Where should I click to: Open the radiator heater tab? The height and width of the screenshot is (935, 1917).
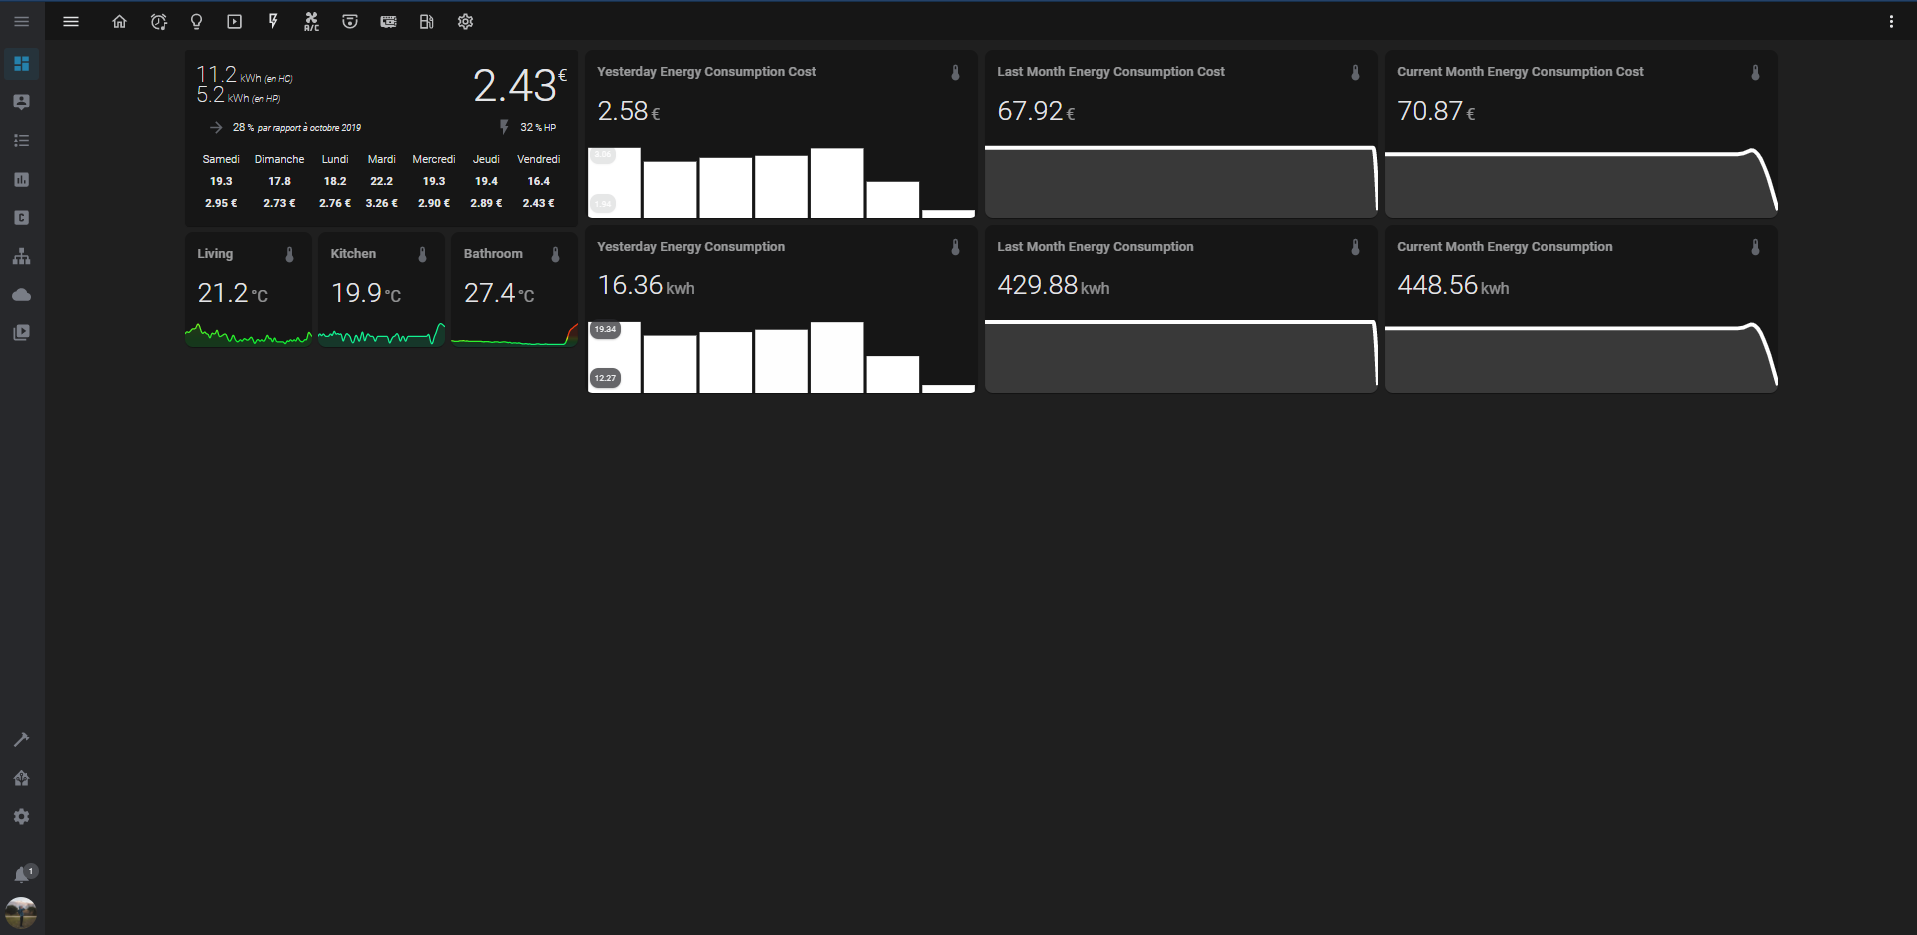388,21
